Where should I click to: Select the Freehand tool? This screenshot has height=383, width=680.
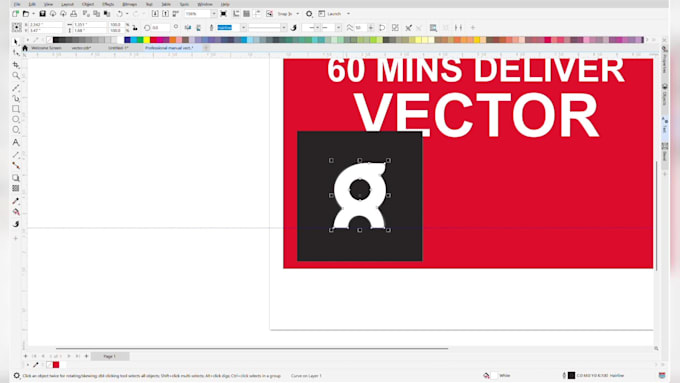coord(16,88)
